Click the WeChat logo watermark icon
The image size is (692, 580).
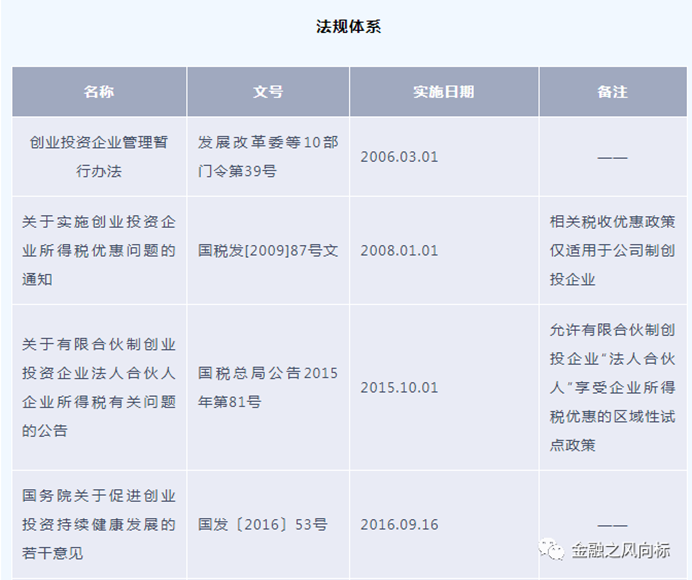pos(550,550)
